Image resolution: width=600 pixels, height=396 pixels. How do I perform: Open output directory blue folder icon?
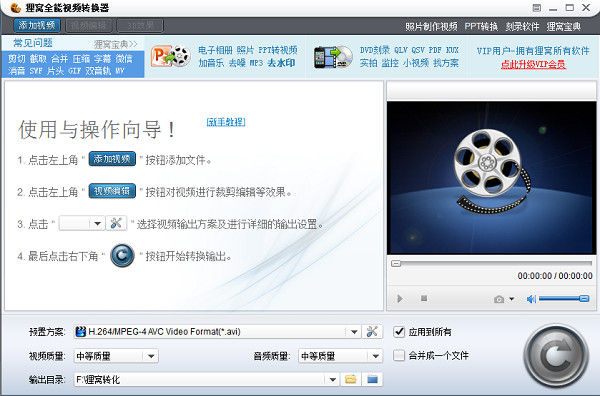click(372, 379)
